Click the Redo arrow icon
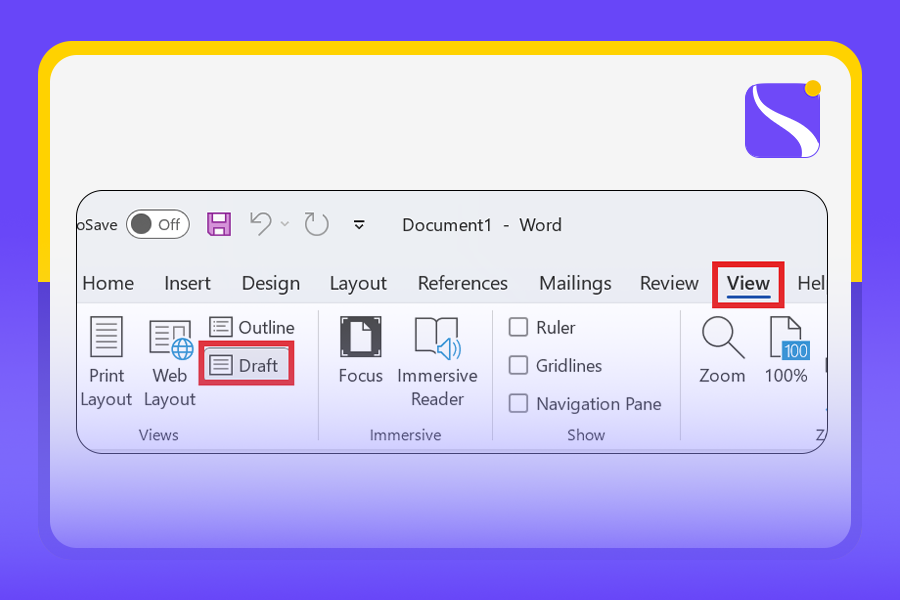This screenshot has width=900, height=600. [x=316, y=224]
